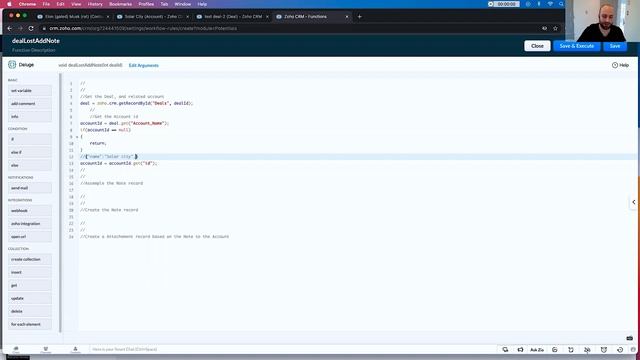The height and width of the screenshot is (360, 640).
Task: Close the test deal 2 (Deal) tab
Action: click(x=267, y=17)
